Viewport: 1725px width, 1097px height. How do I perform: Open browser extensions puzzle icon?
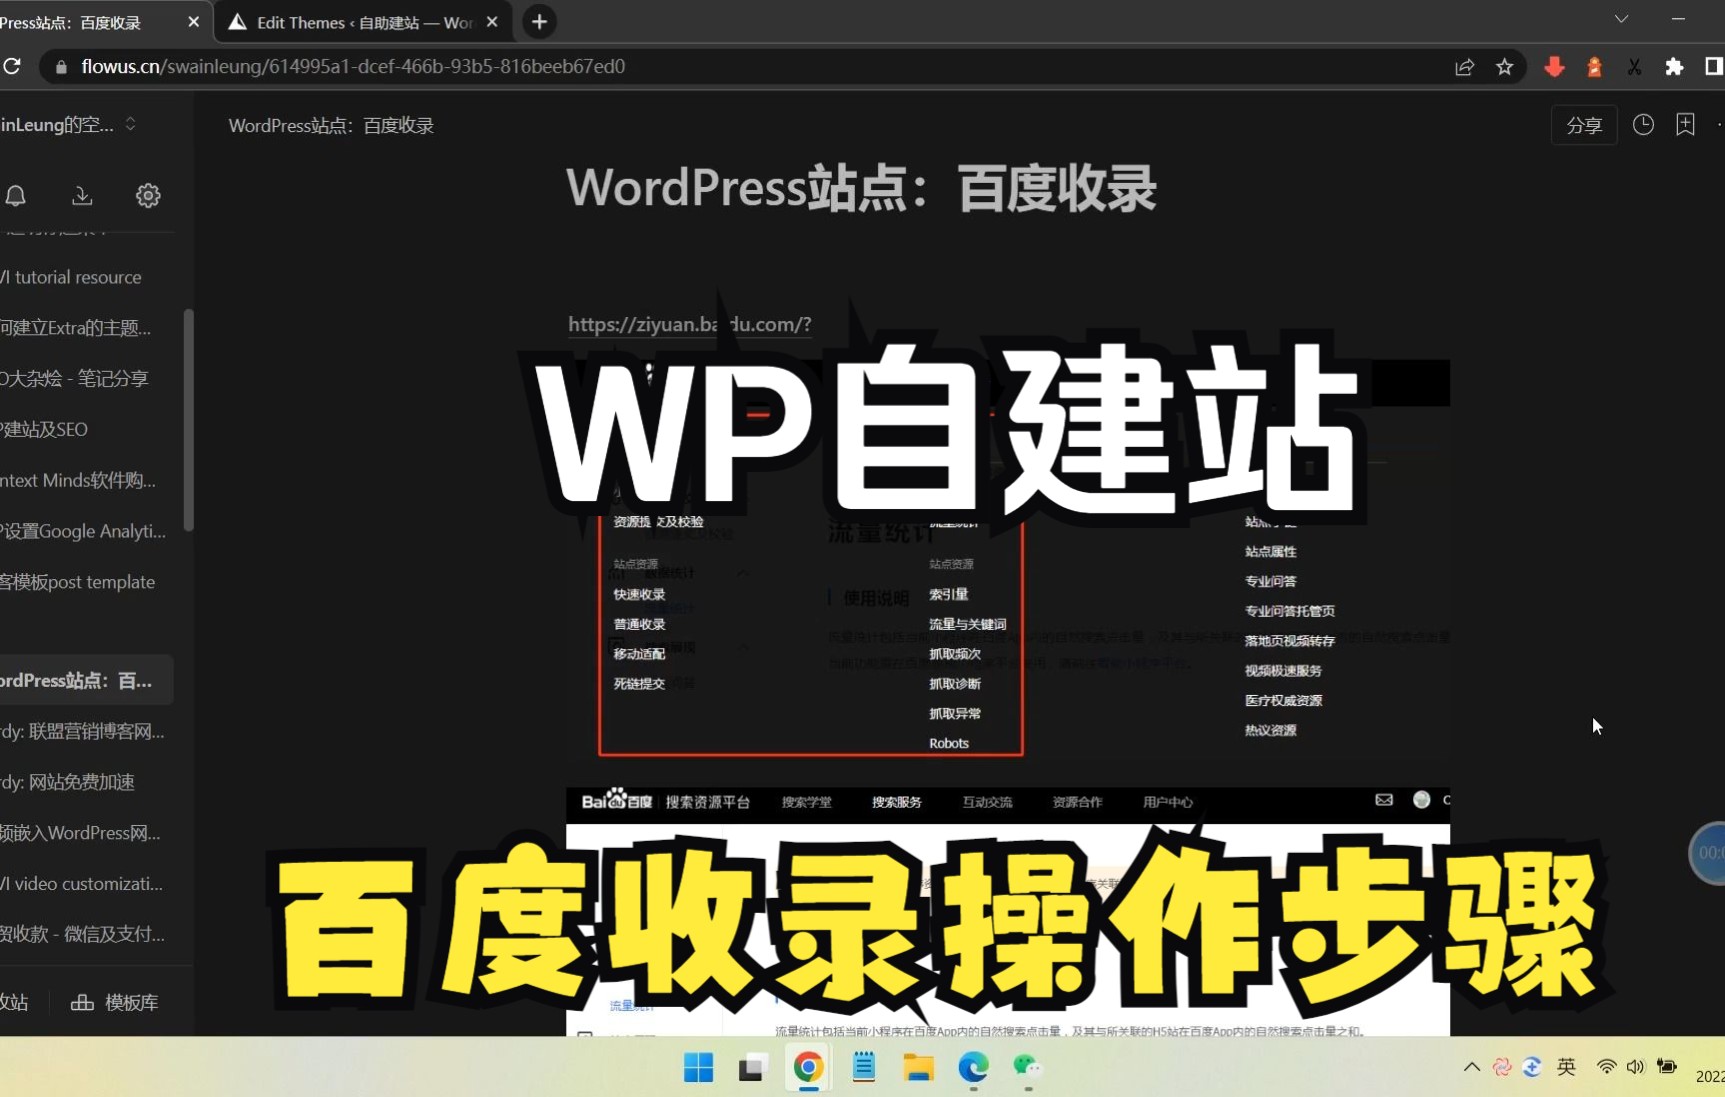point(1675,66)
